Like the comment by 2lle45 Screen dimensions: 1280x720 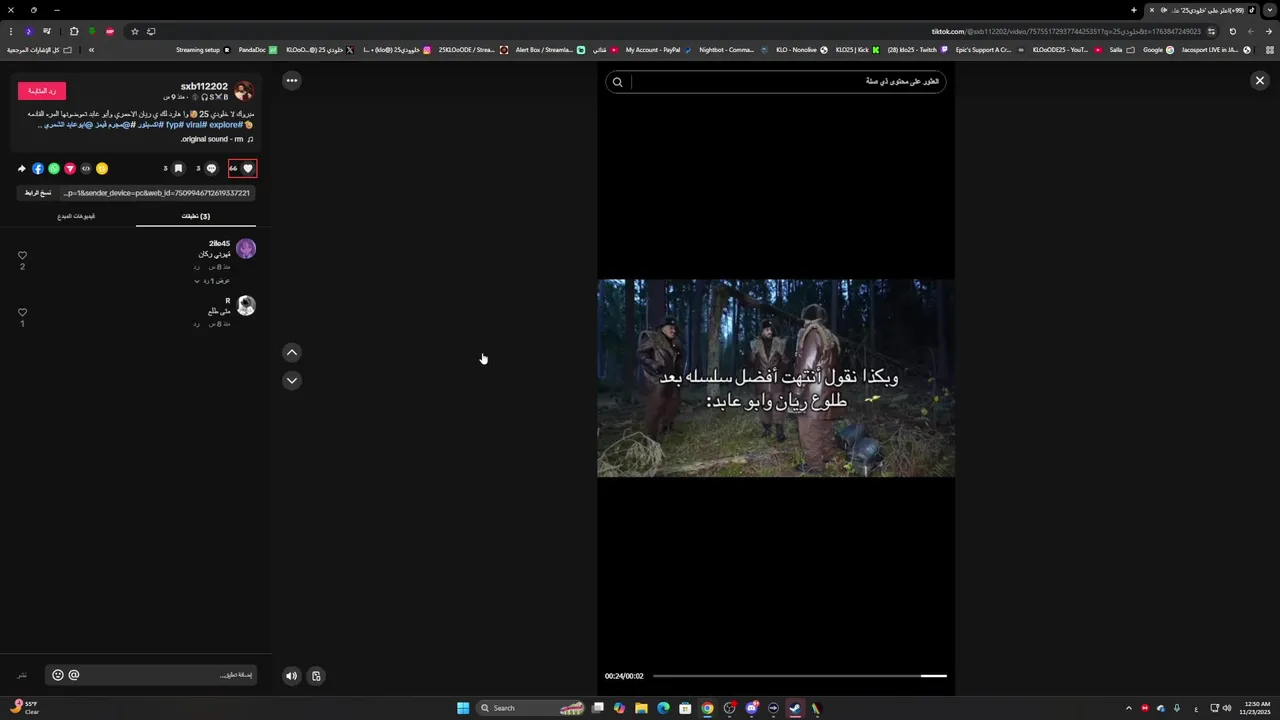22,256
